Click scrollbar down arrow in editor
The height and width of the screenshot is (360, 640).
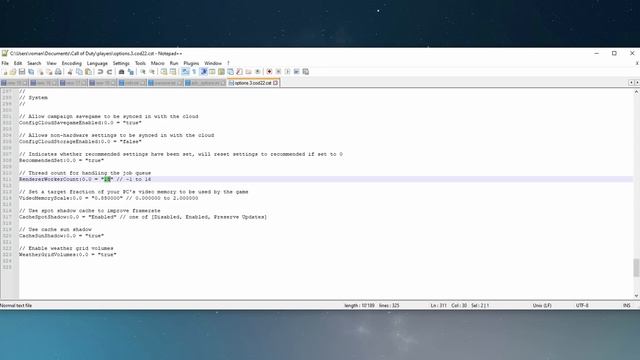636,296
